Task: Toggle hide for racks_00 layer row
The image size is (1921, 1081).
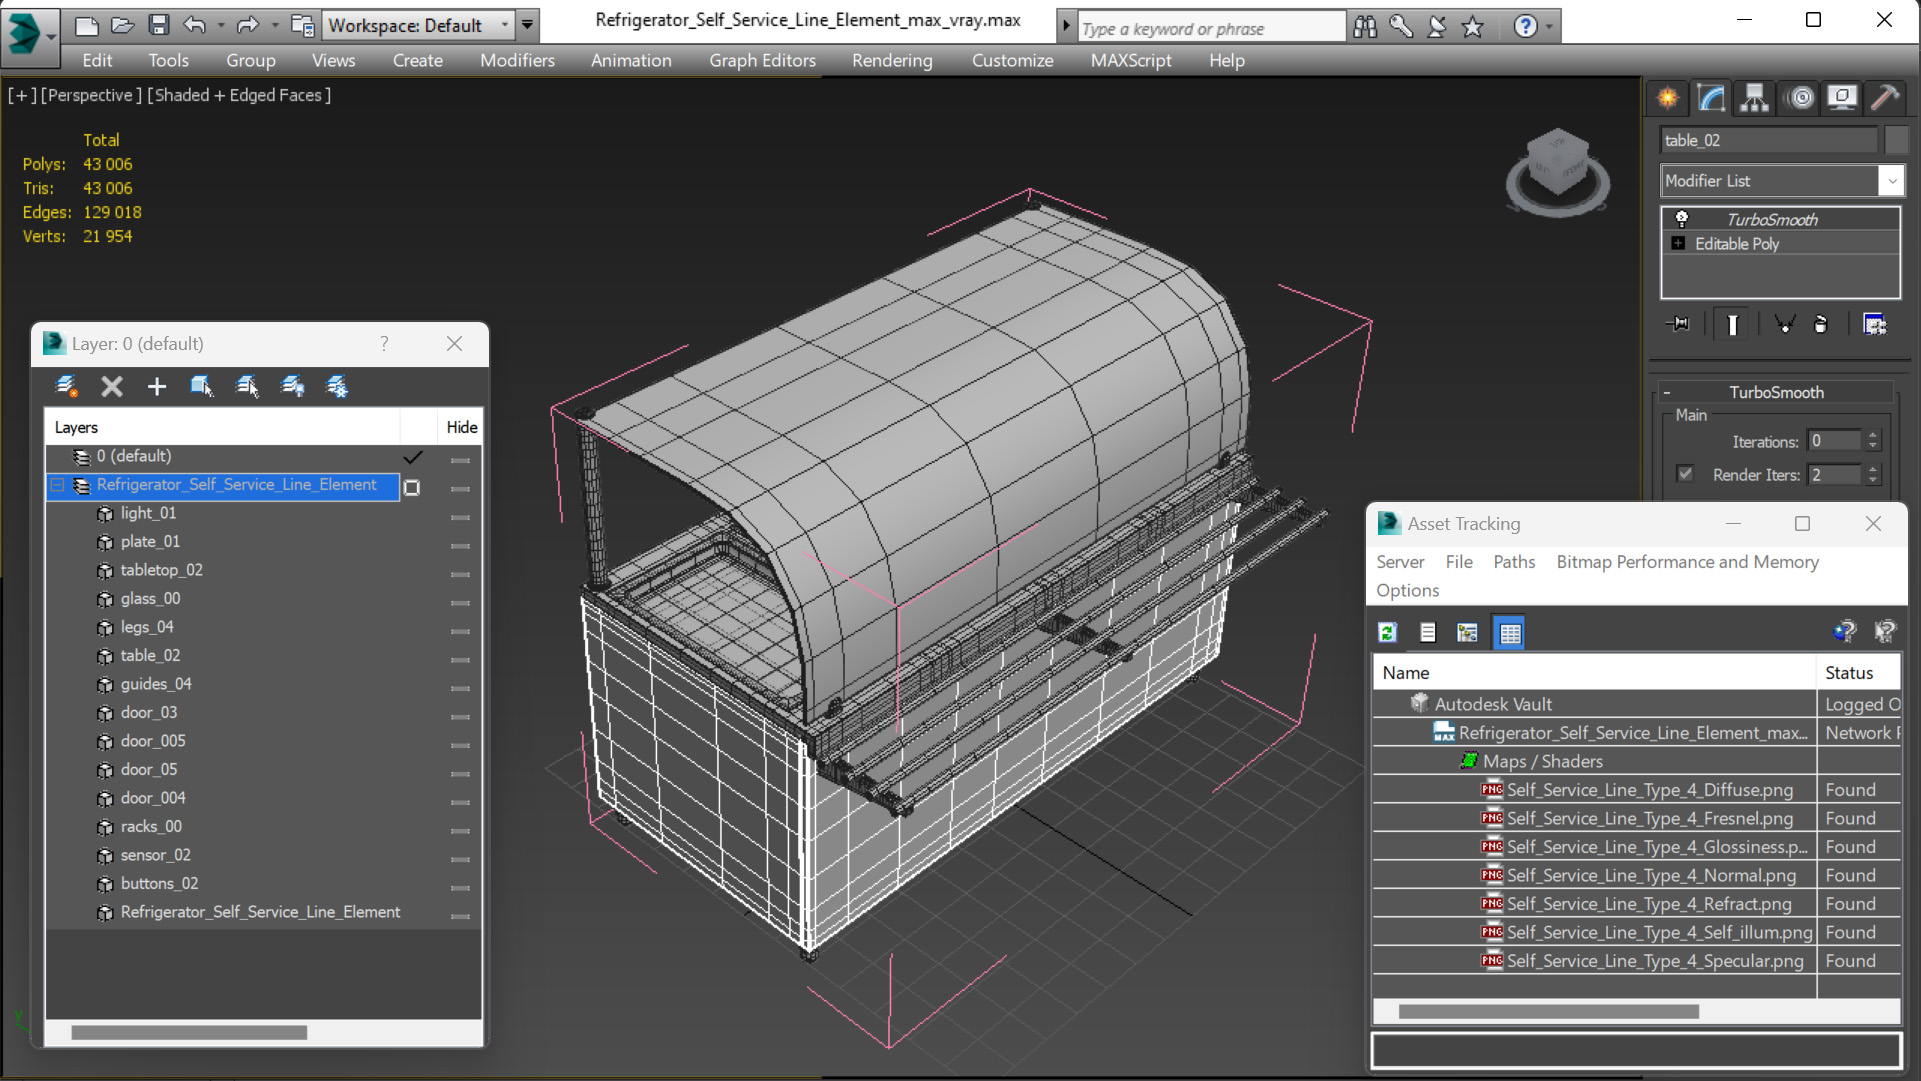Action: (460, 831)
